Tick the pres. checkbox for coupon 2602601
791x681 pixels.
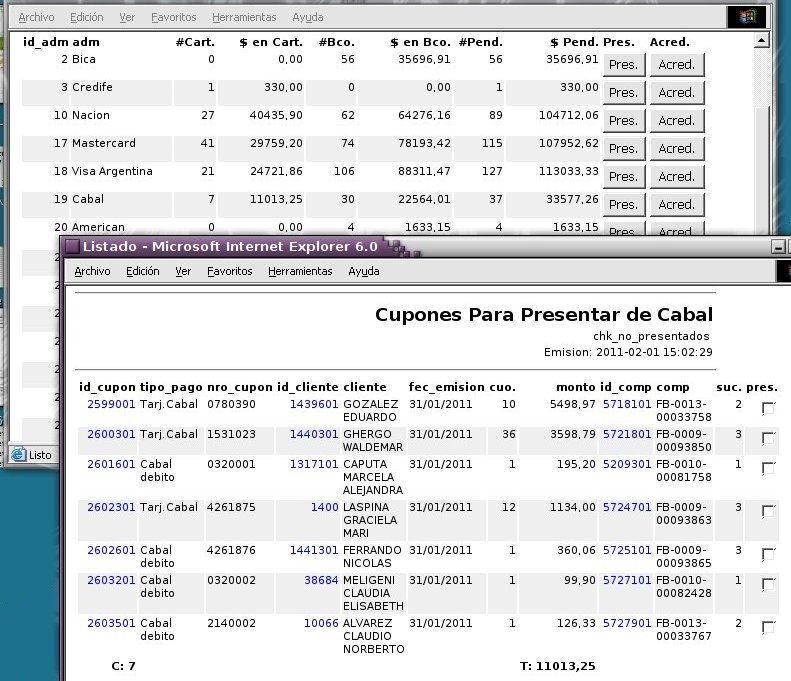[768, 553]
